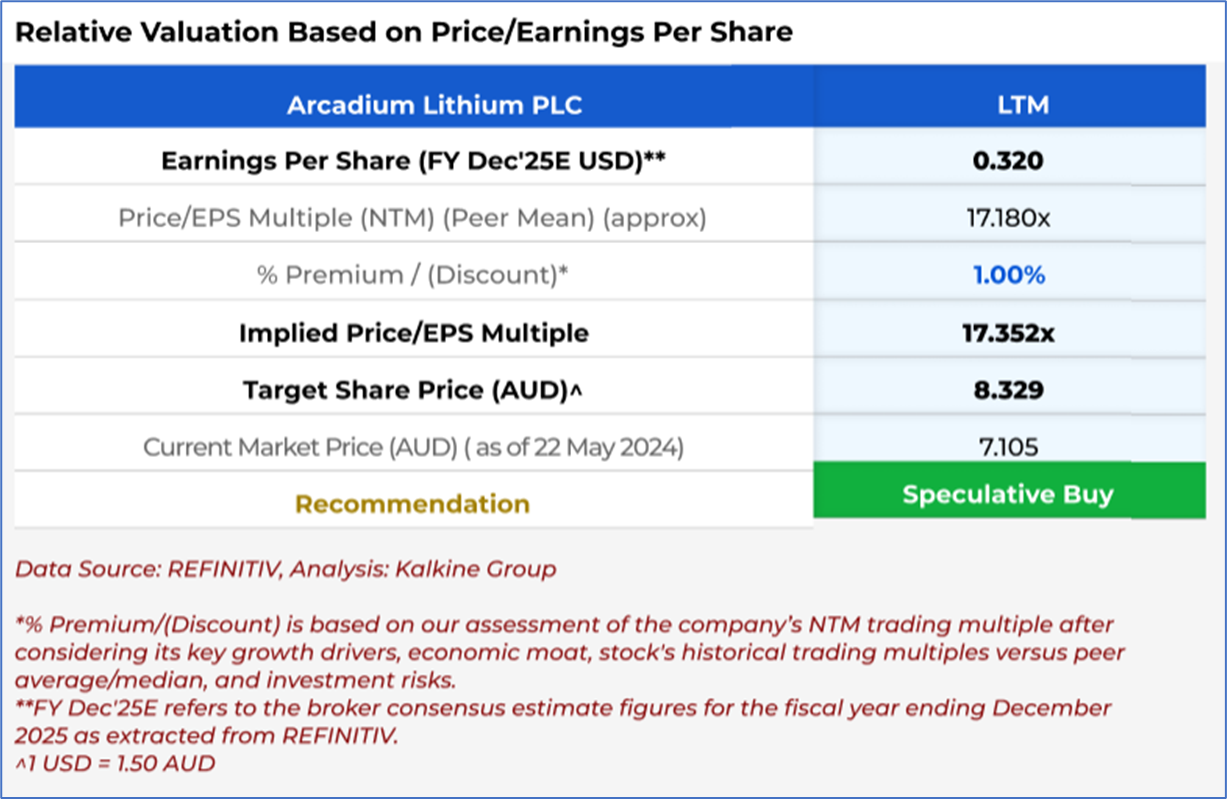Click the 17.352x implied multiple value
The width and height of the screenshot is (1227, 799).
(1008, 332)
